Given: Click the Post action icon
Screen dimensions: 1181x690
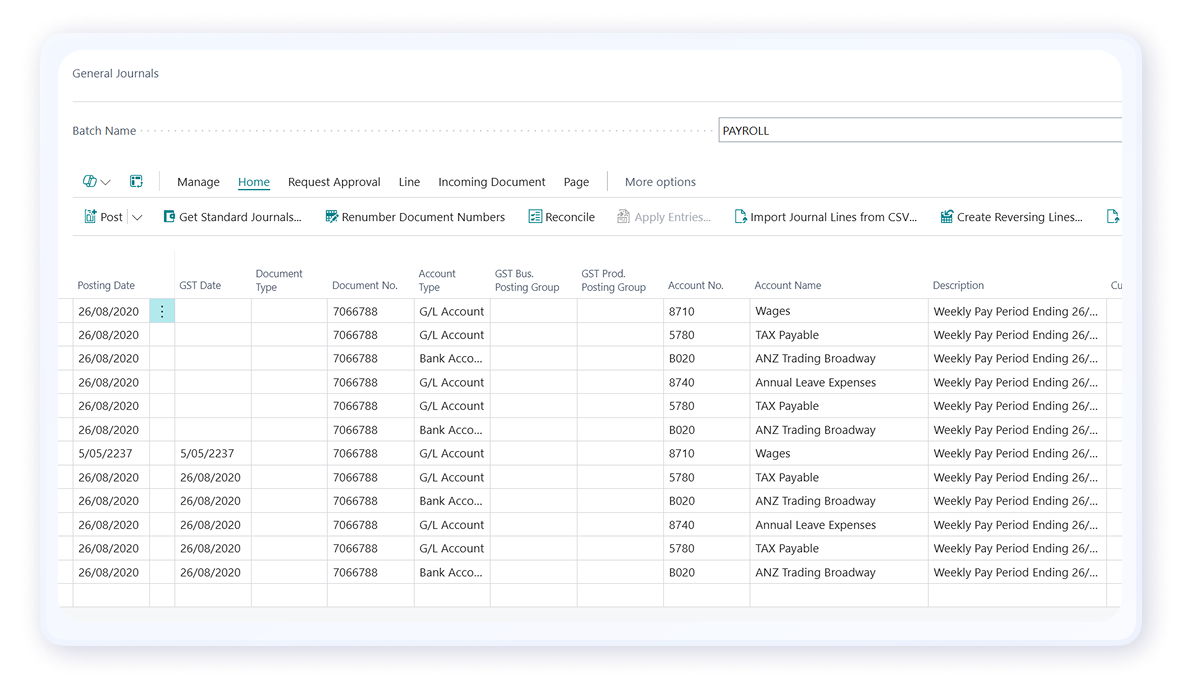Looking at the screenshot, I should tap(90, 217).
